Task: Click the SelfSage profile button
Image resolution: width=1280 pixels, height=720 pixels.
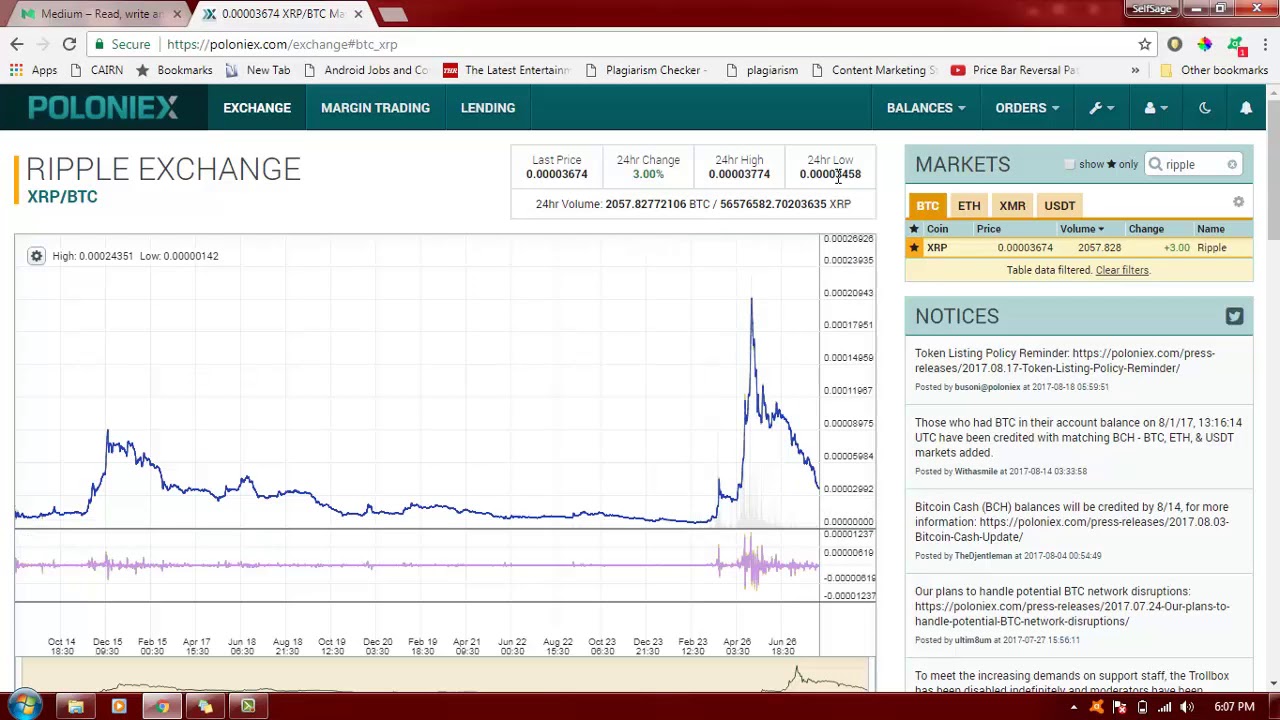Action: point(1151,9)
